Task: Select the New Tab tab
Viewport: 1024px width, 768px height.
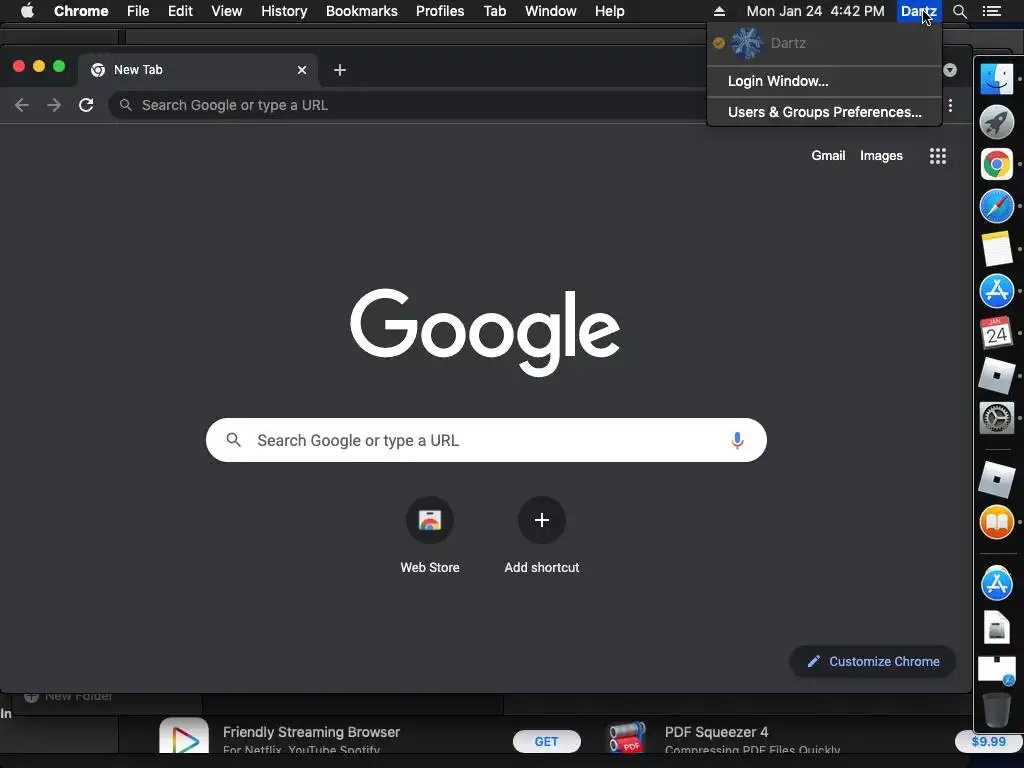Action: coord(198,70)
